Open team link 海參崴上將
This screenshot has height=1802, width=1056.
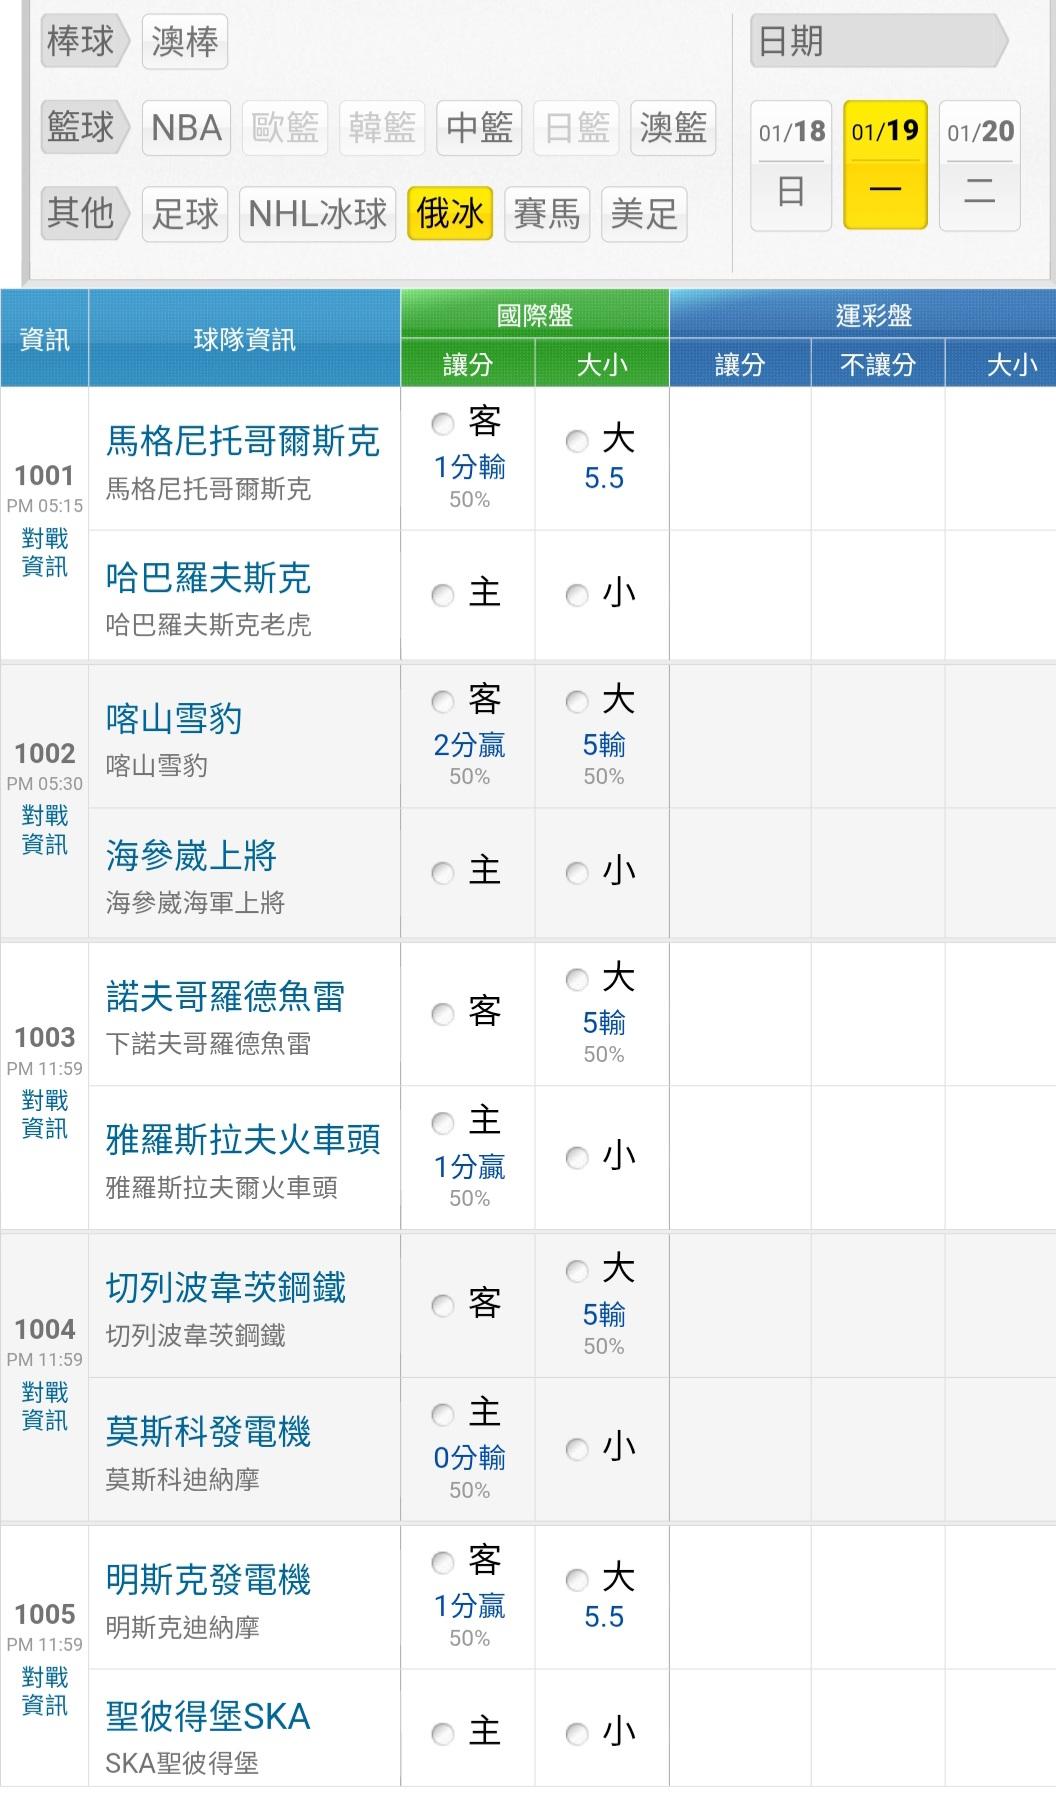[x=191, y=856]
